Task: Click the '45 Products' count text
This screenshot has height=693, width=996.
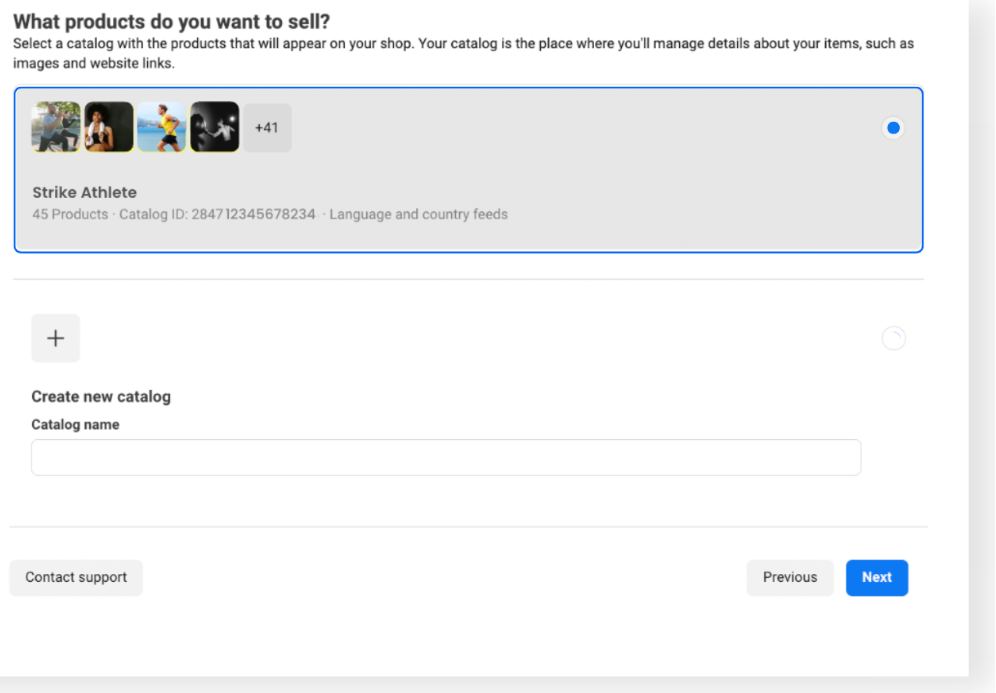Action: pyautogui.click(x=70, y=214)
